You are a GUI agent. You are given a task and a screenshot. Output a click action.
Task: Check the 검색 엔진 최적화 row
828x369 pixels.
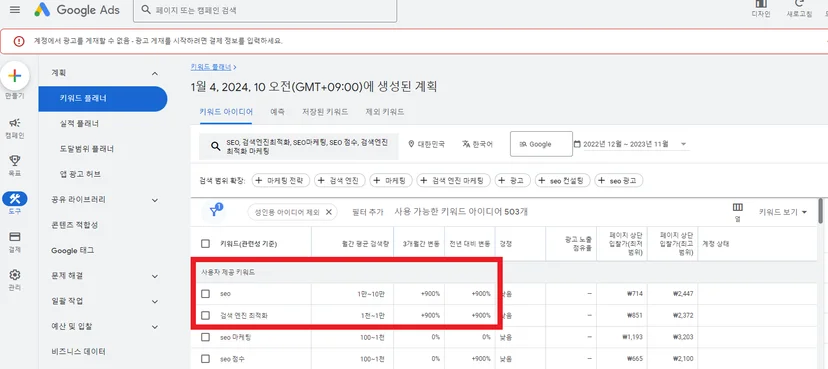pyautogui.click(x=205, y=316)
